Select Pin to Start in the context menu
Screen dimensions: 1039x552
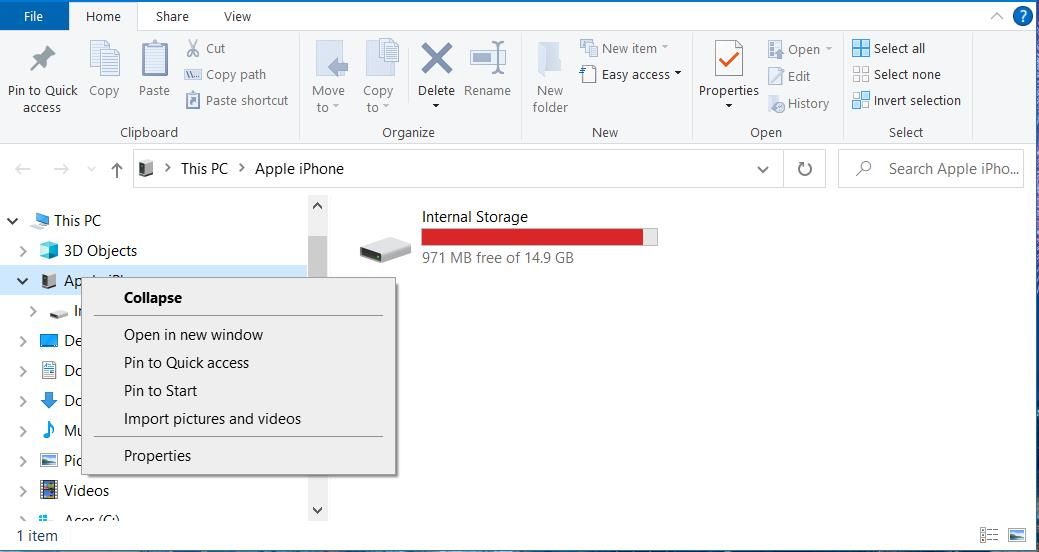pyautogui.click(x=160, y=391)
